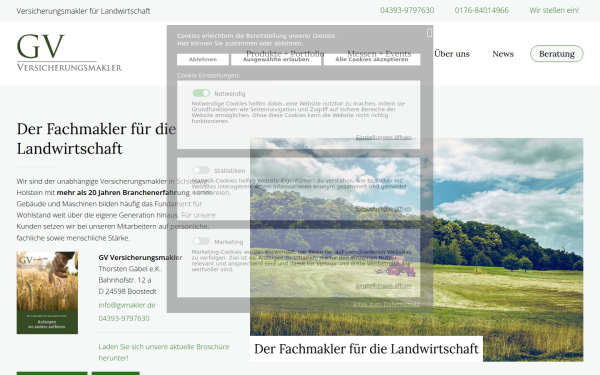Image resolution: width=600 pixels, height=375 pixels.
Task: Download brochure via Laden Sie sich link
Action: point(164,352)
